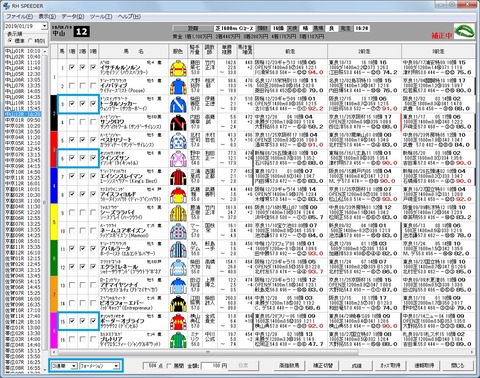
Task: Open the 2019/01/19 date dropdown
Action: (44, 26)
